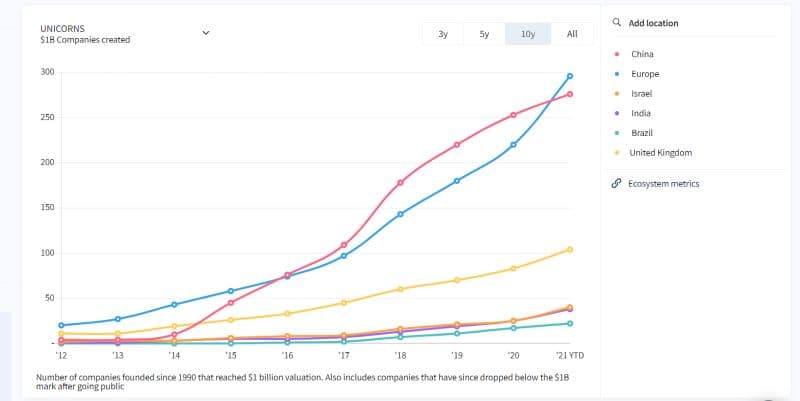Open the Ecosystem metrics link
This screenshot has width=800, height=401.
point(663,184)
